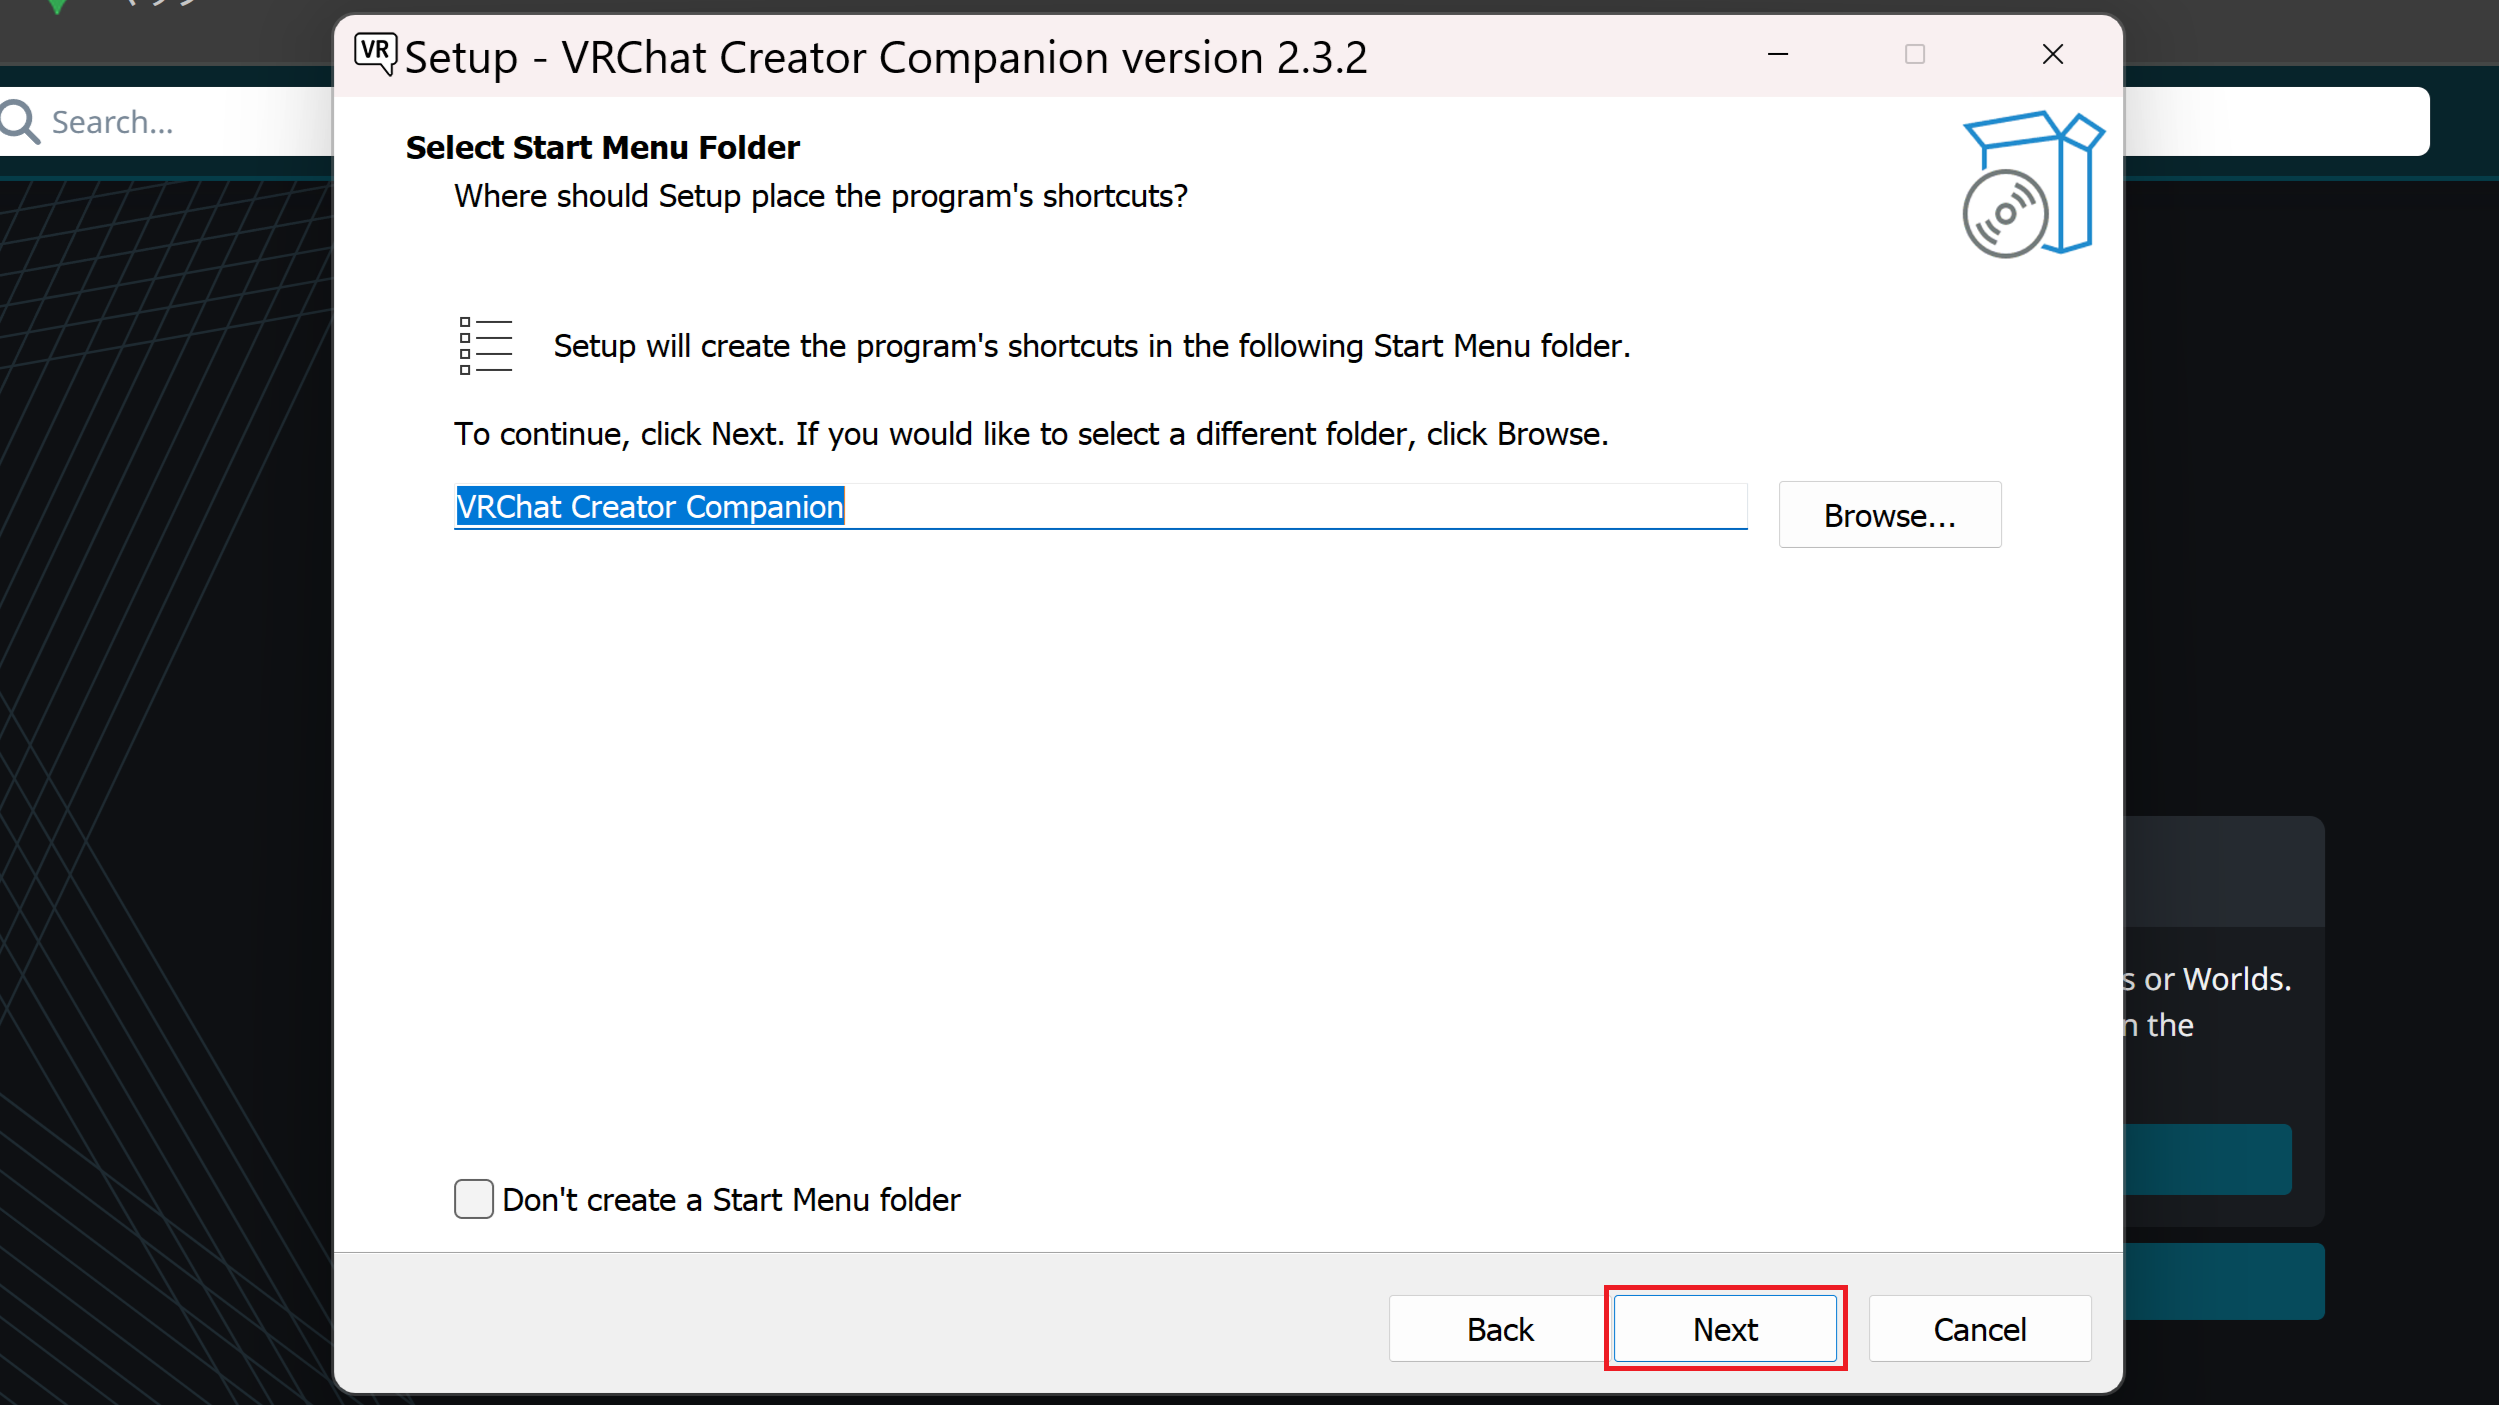This screenshot has width=2499, height=1405.
Task: Click the installer box and disc icon
Action: 2031,185
